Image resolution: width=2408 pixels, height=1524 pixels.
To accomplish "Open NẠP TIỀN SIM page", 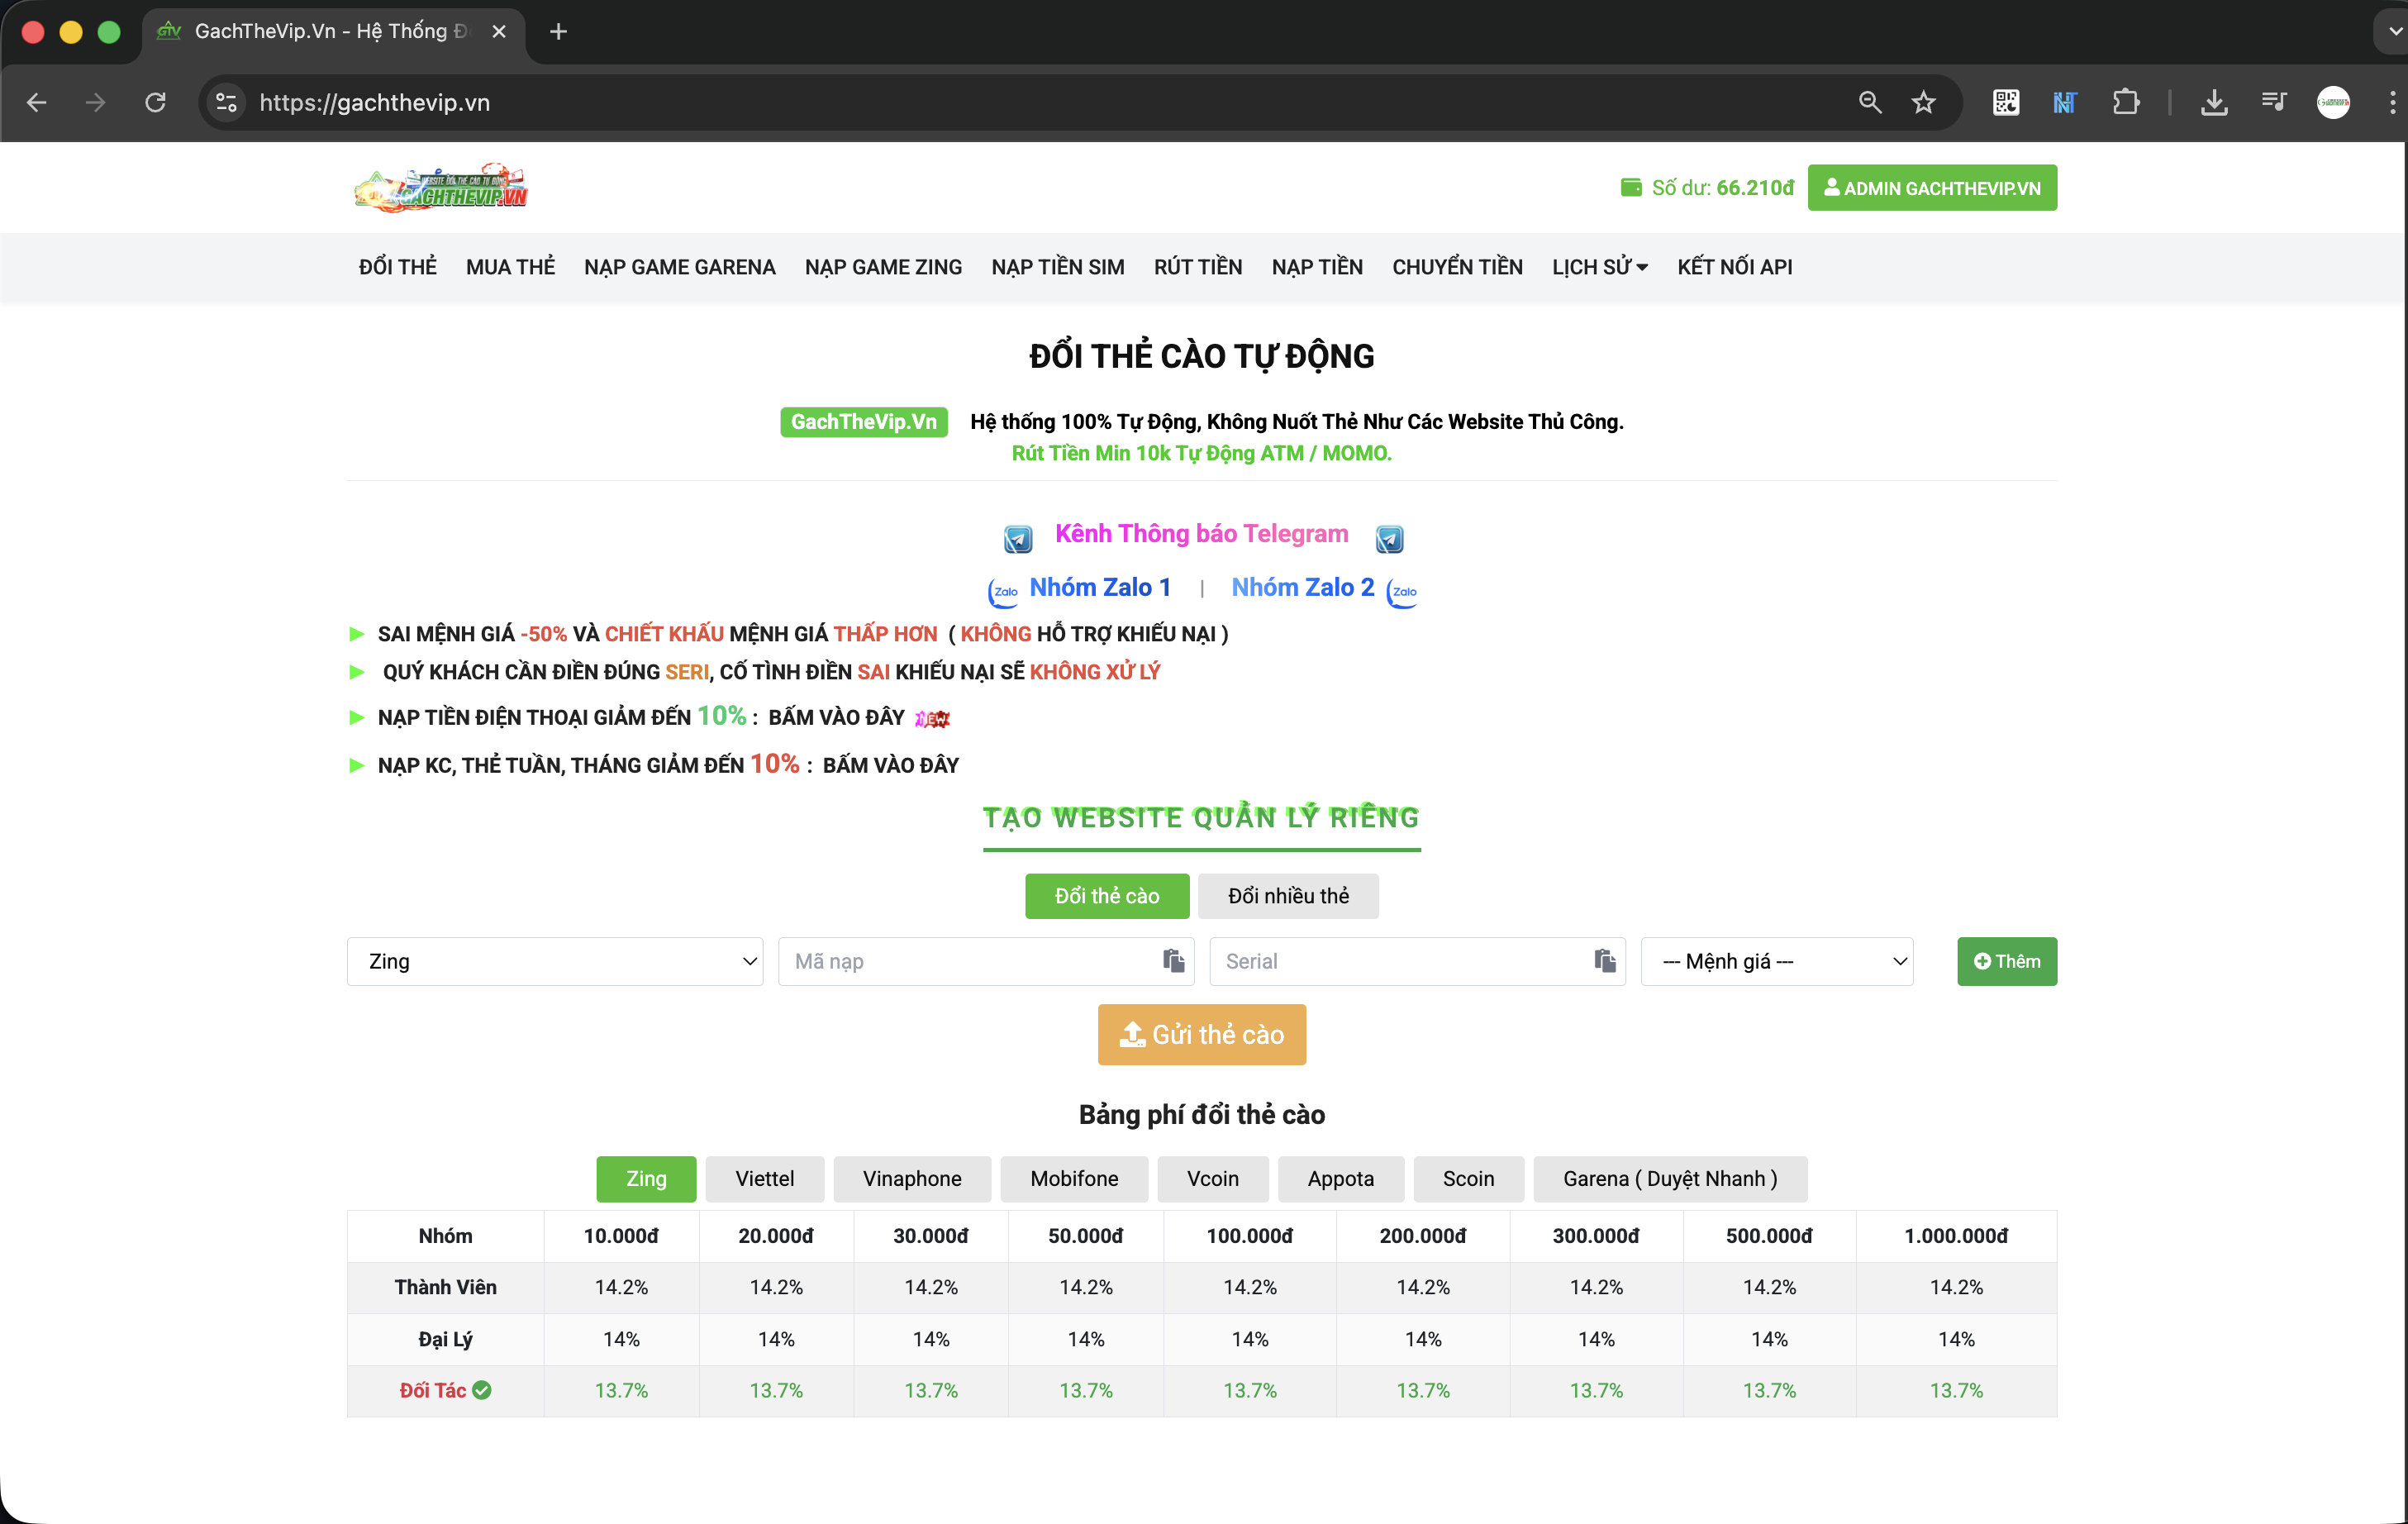I will click(x=1058, y=267).
